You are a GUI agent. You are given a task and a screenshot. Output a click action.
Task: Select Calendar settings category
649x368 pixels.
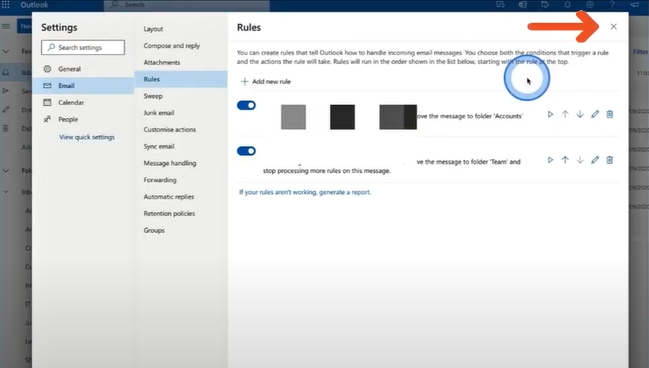pos(83,102)
